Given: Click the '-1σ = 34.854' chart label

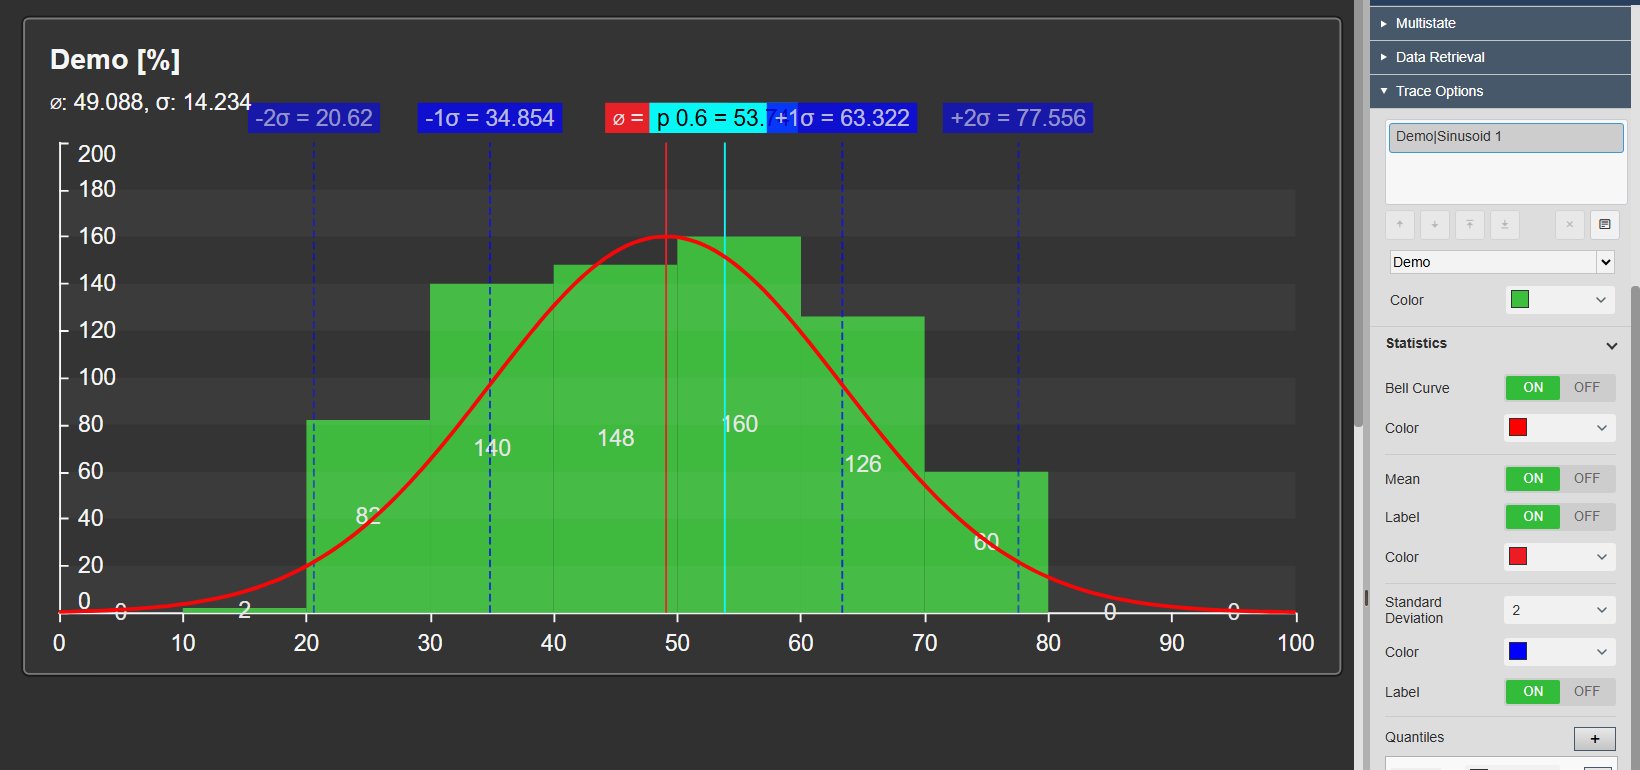Looking at the screenshot, I should point(490,118).
